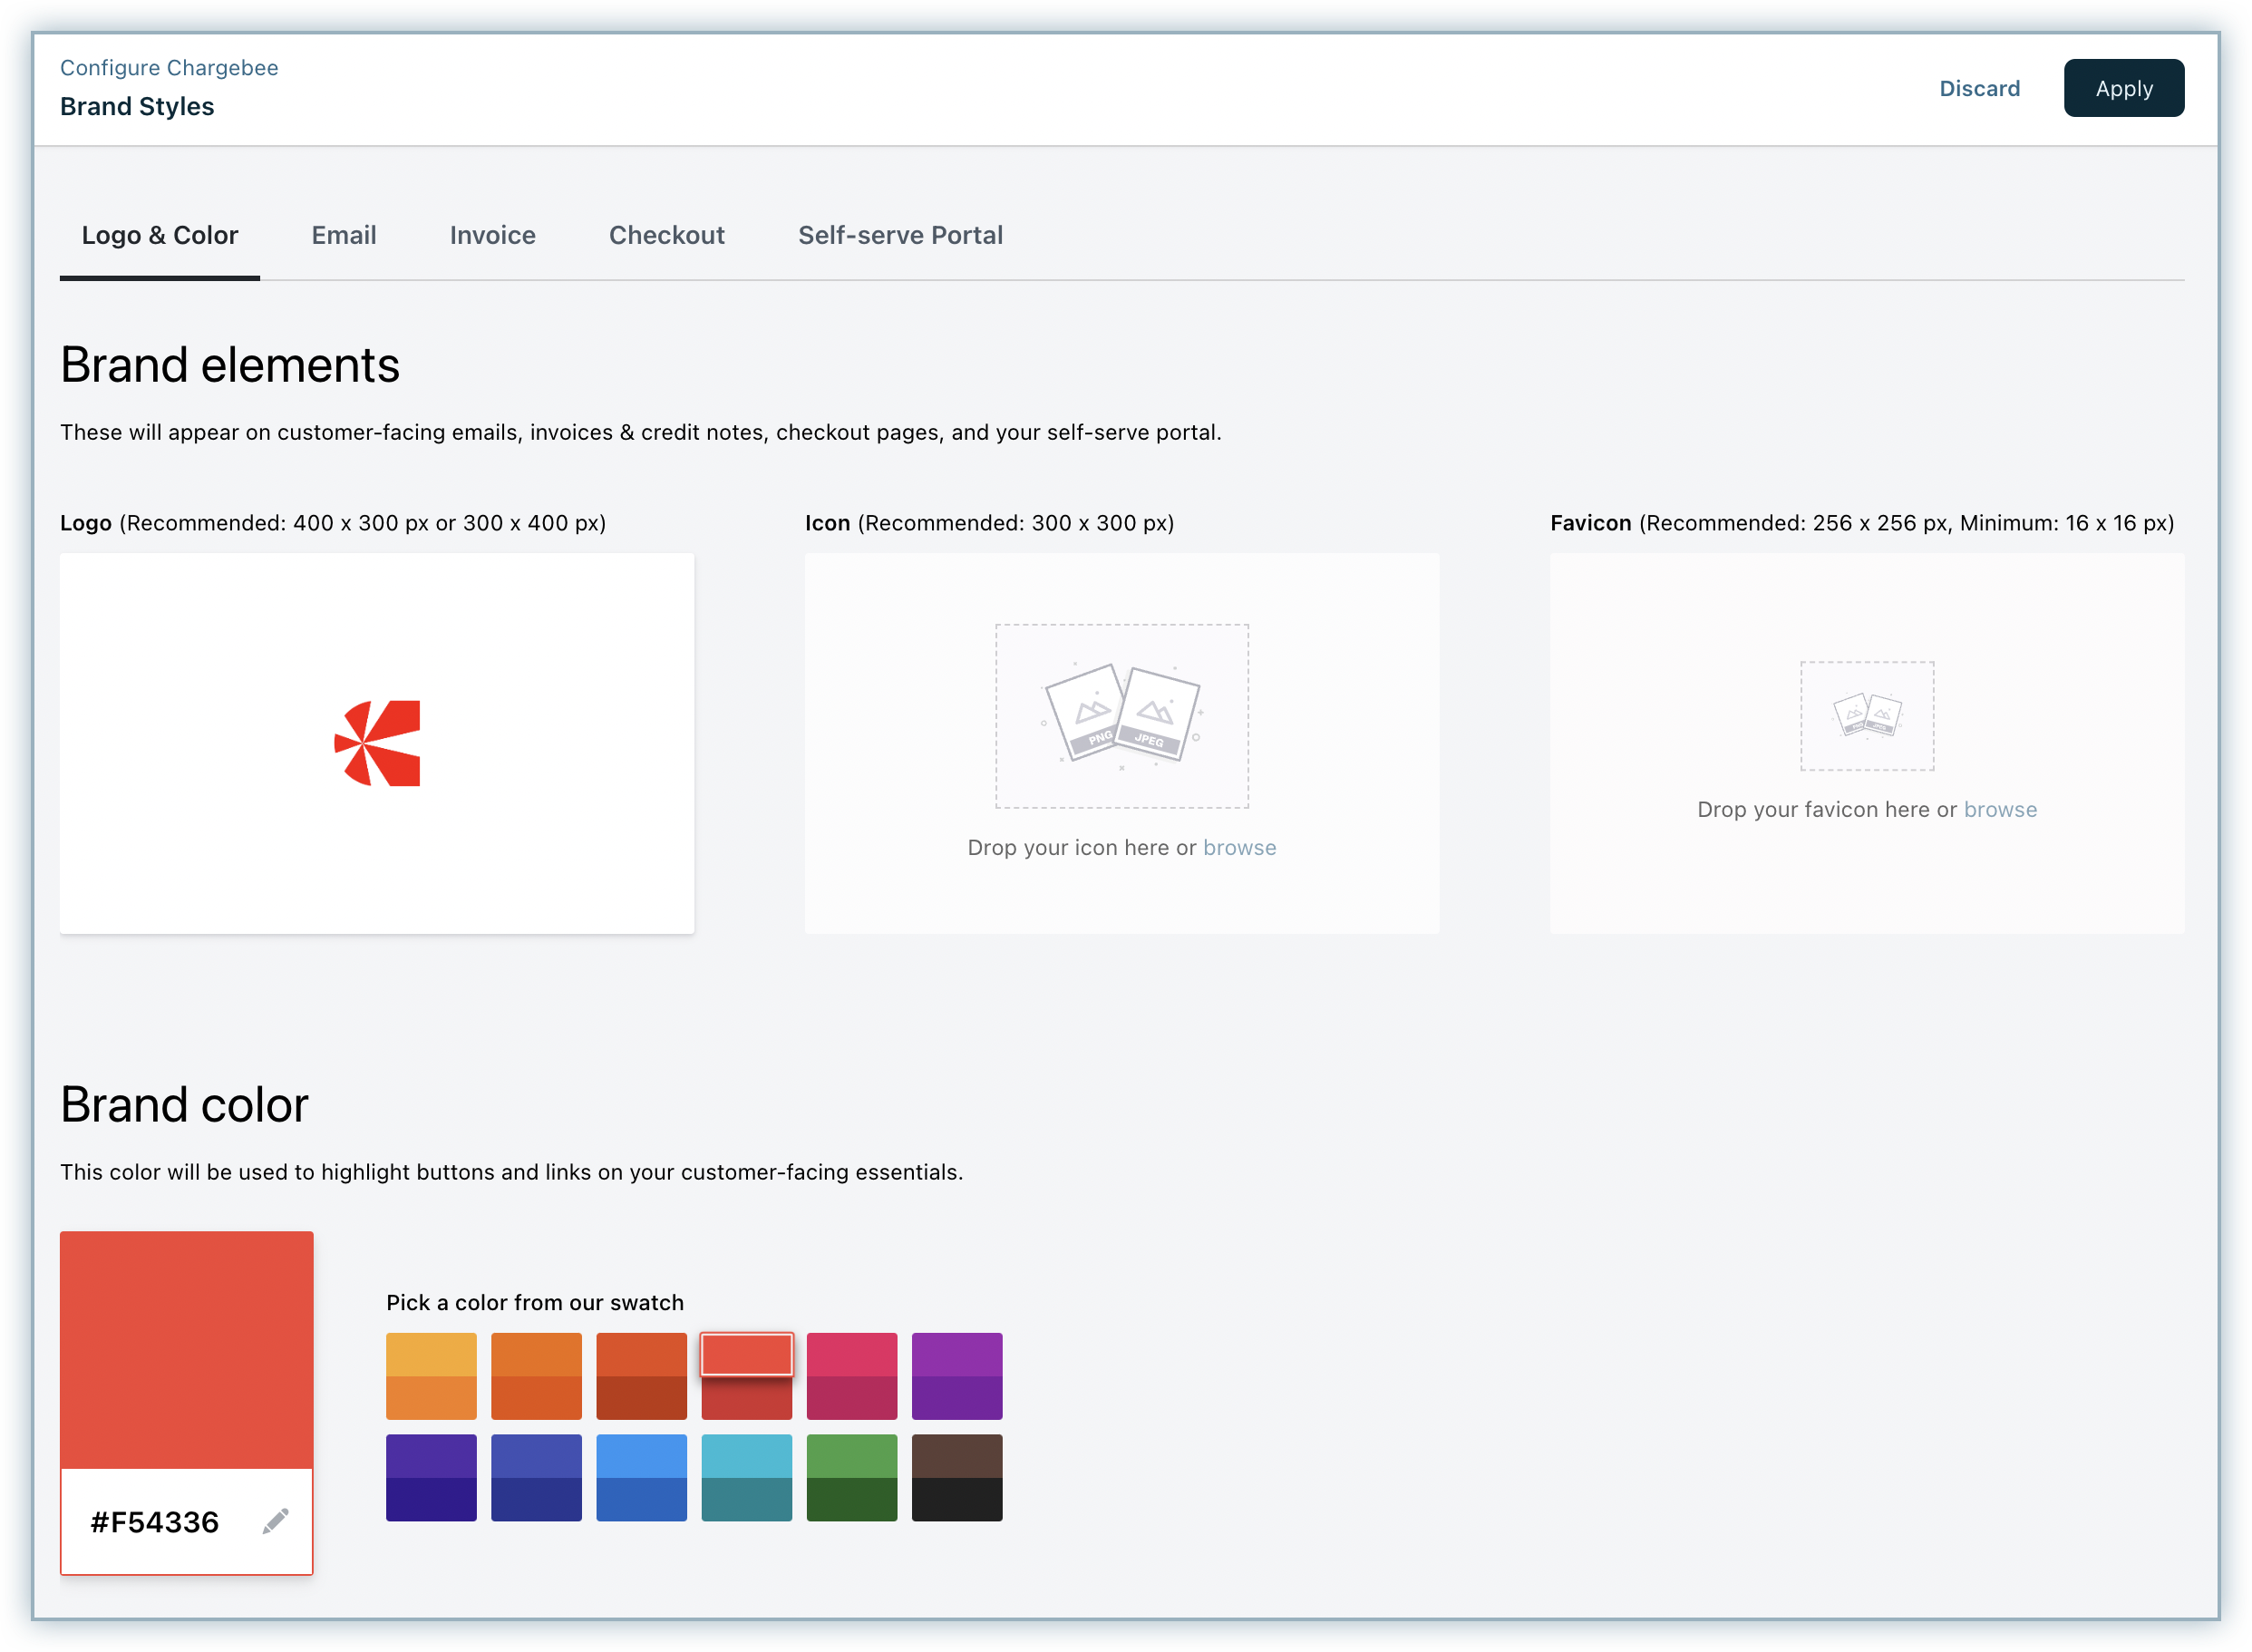Viewport: 2252px width, 1652px height.
Task: Open the Self-serve Portal tab
Action: [900, 235]
